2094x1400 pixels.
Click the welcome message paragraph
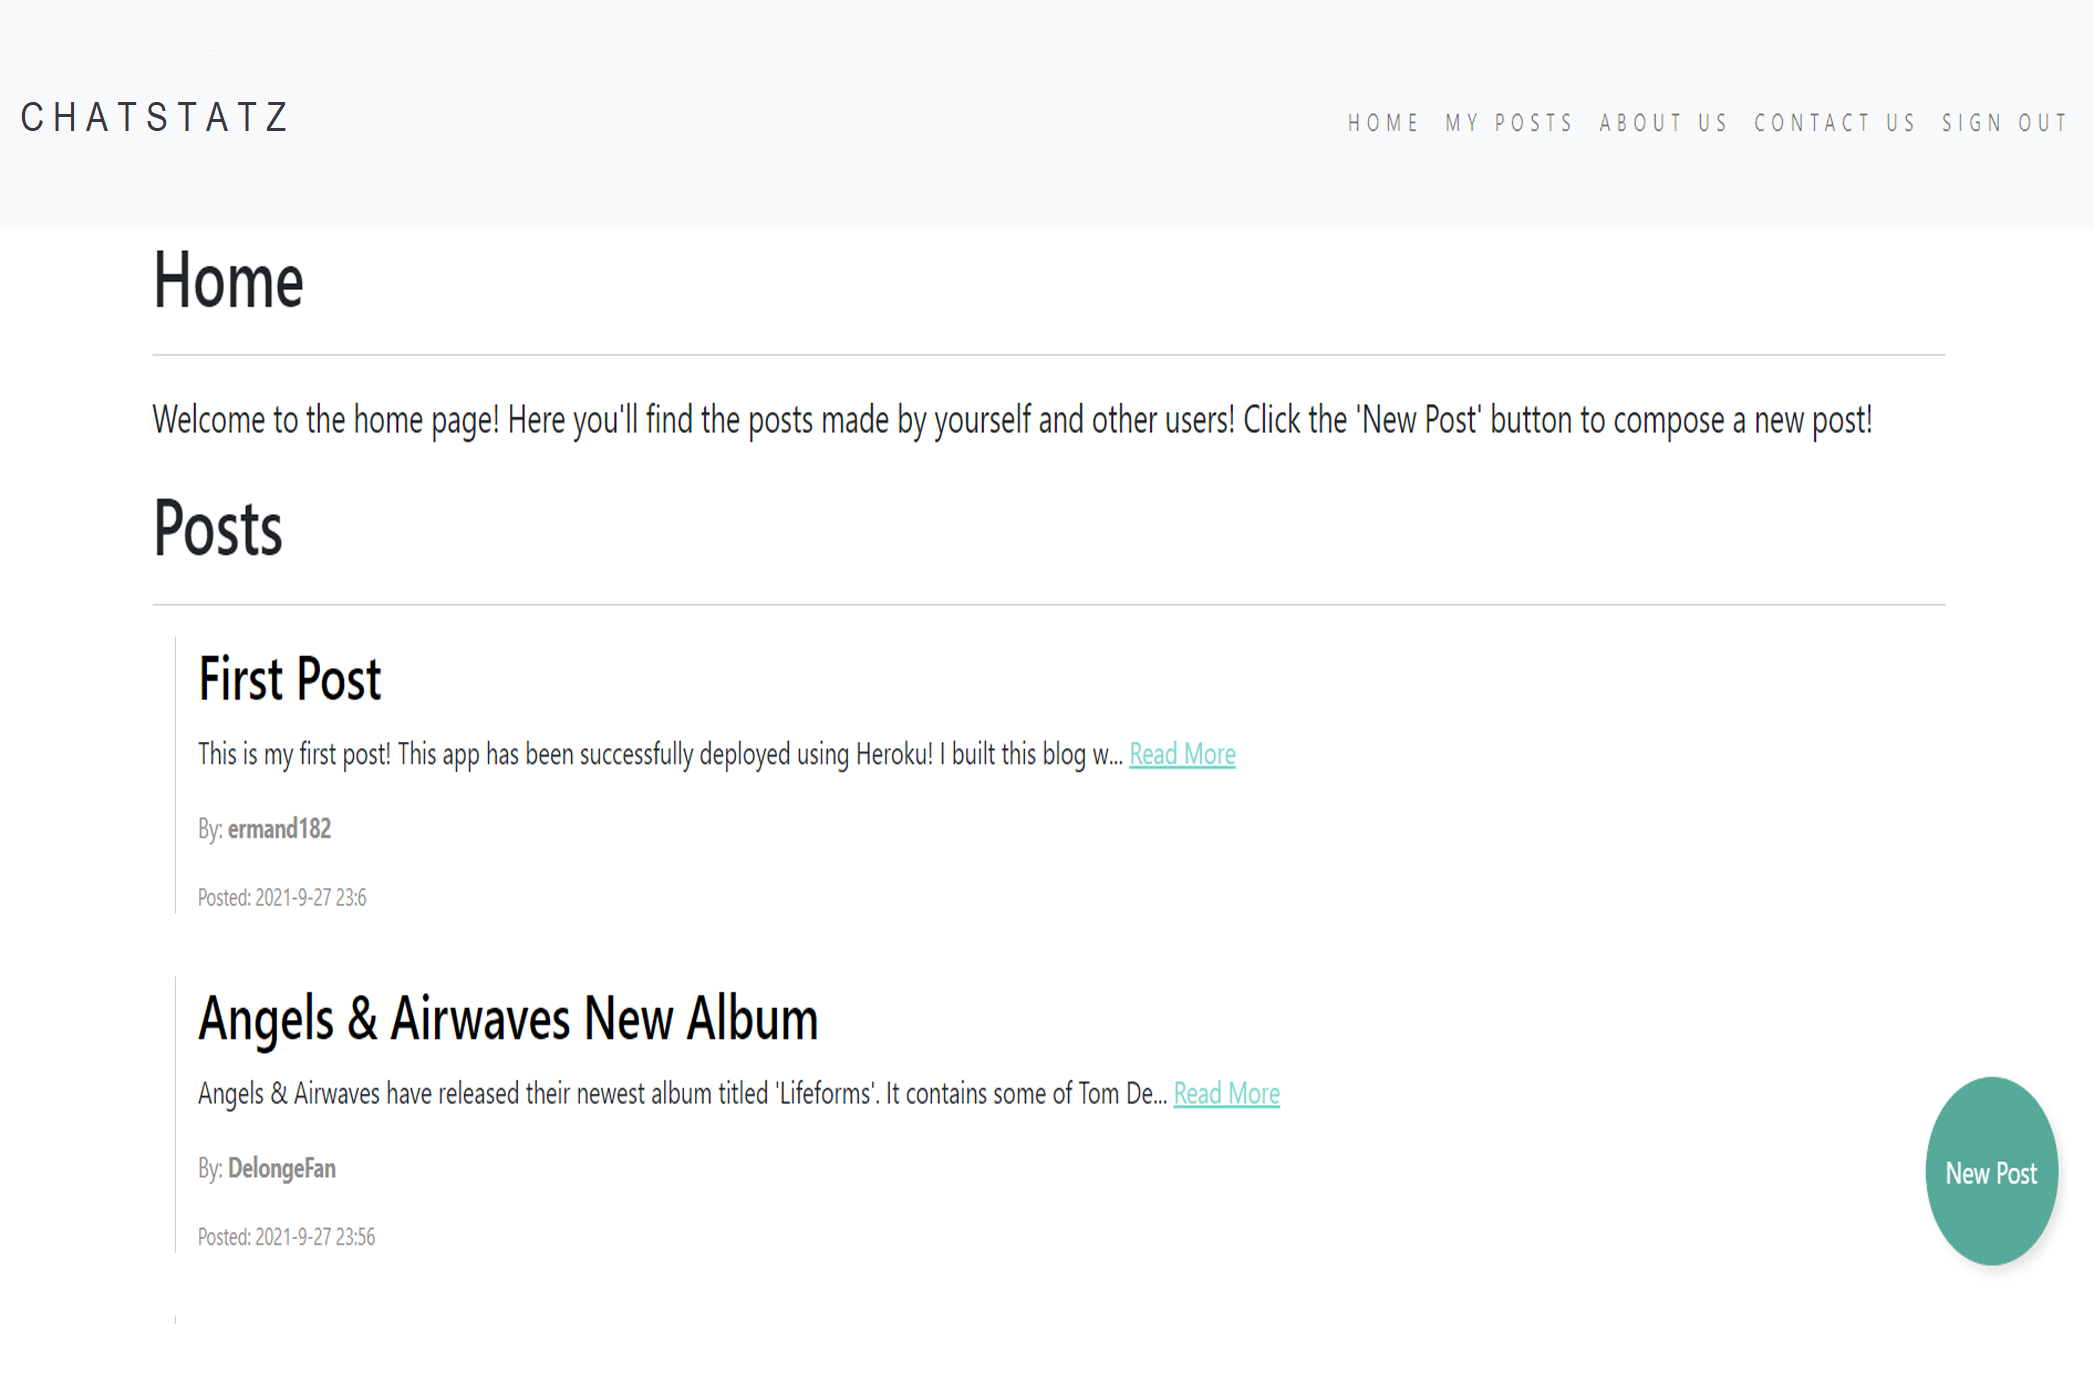[1012, 420]
